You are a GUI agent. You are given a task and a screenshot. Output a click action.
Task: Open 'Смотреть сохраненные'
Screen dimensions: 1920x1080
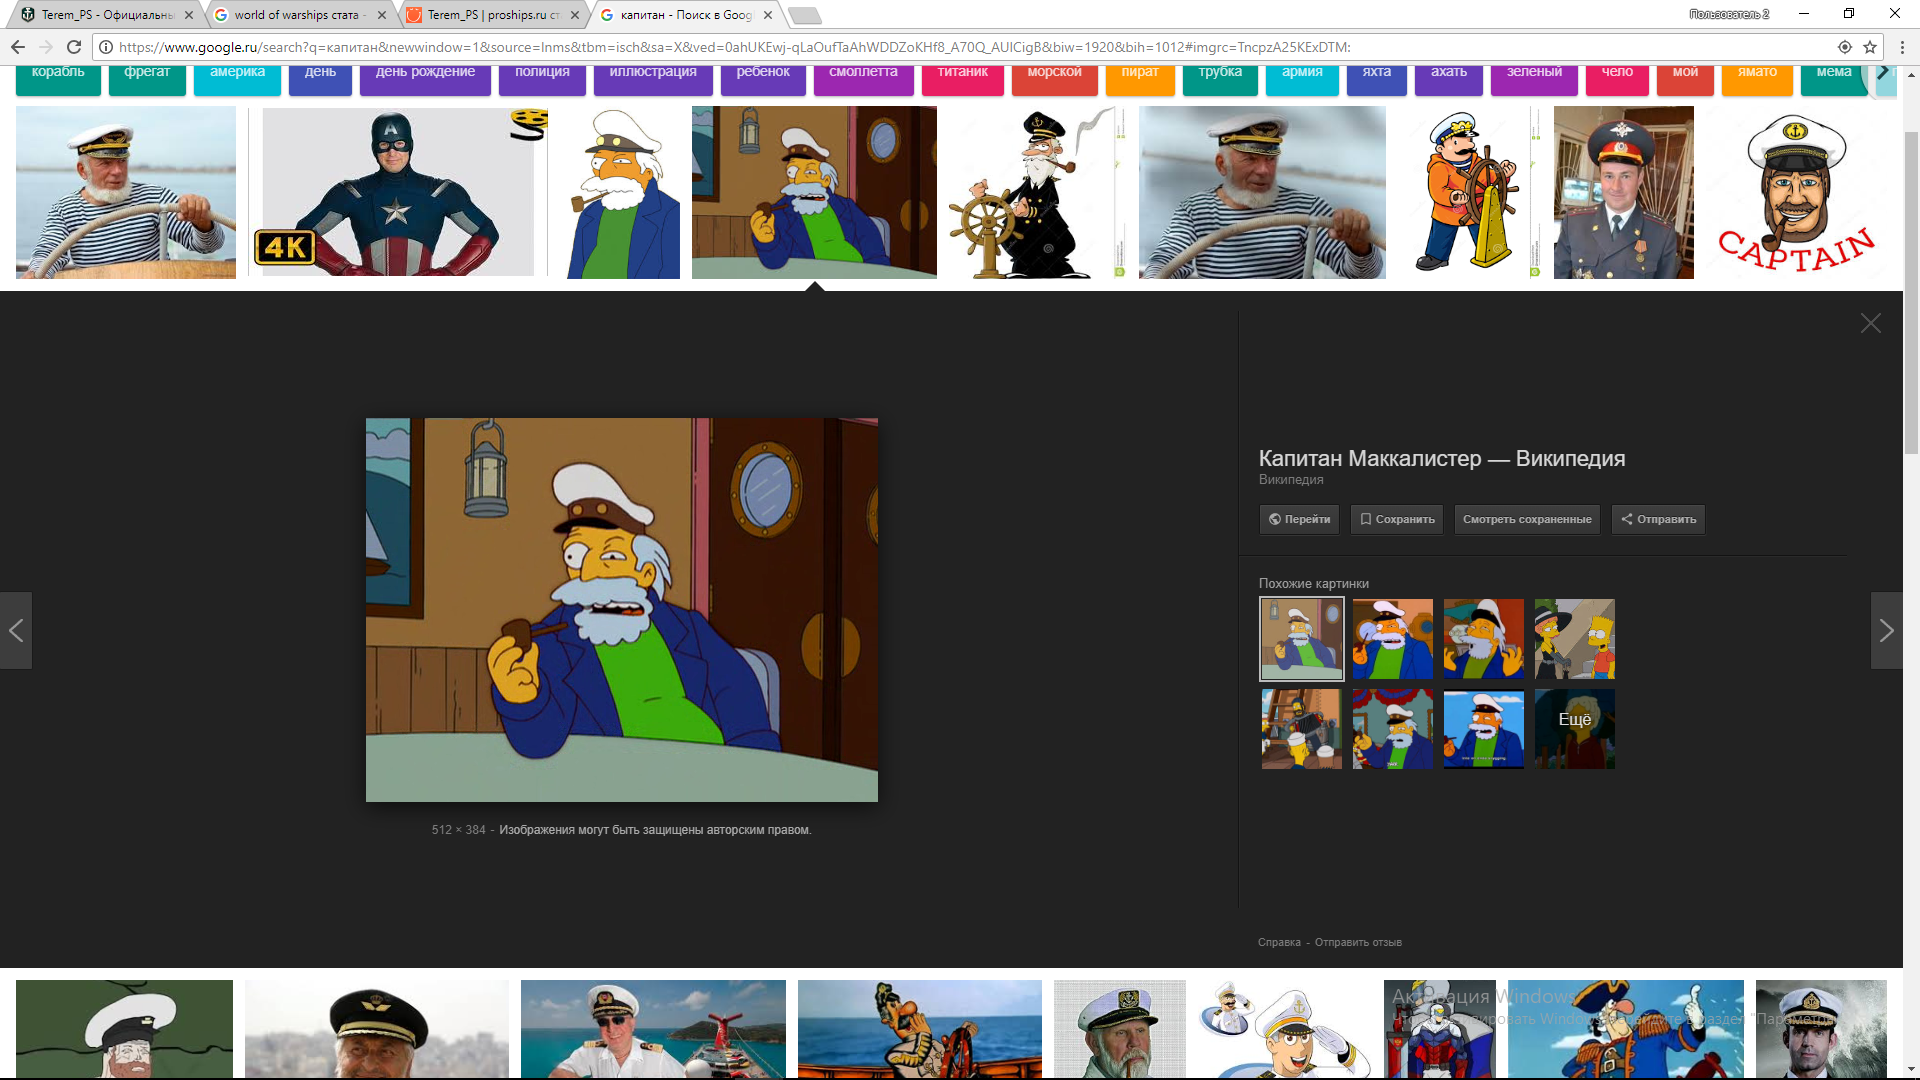pyautogui.click(x=1527, y=520)
